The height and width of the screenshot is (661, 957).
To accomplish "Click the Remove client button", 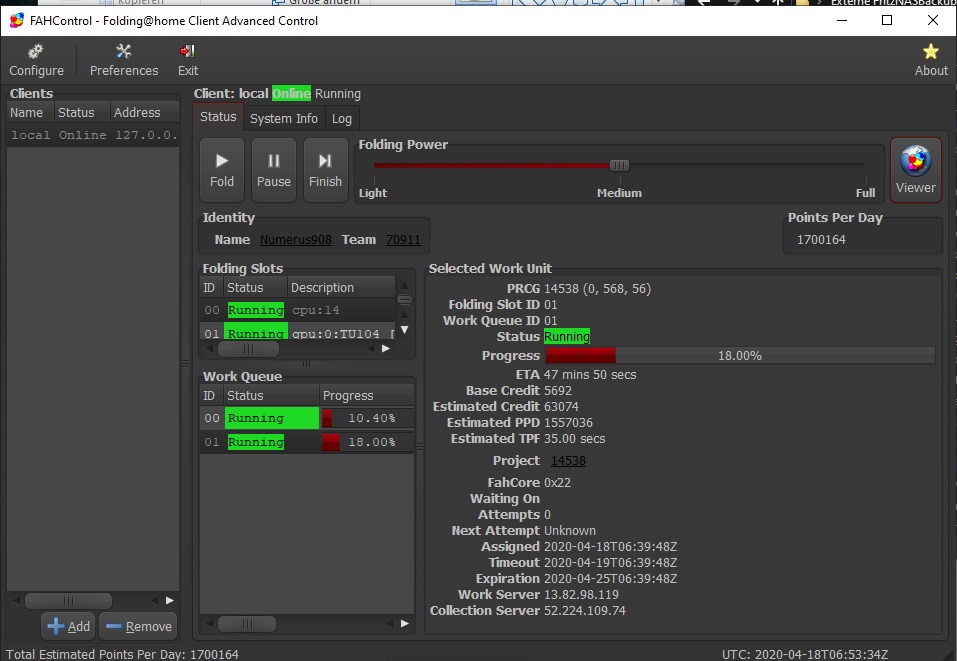I will (x=139, y=626).
